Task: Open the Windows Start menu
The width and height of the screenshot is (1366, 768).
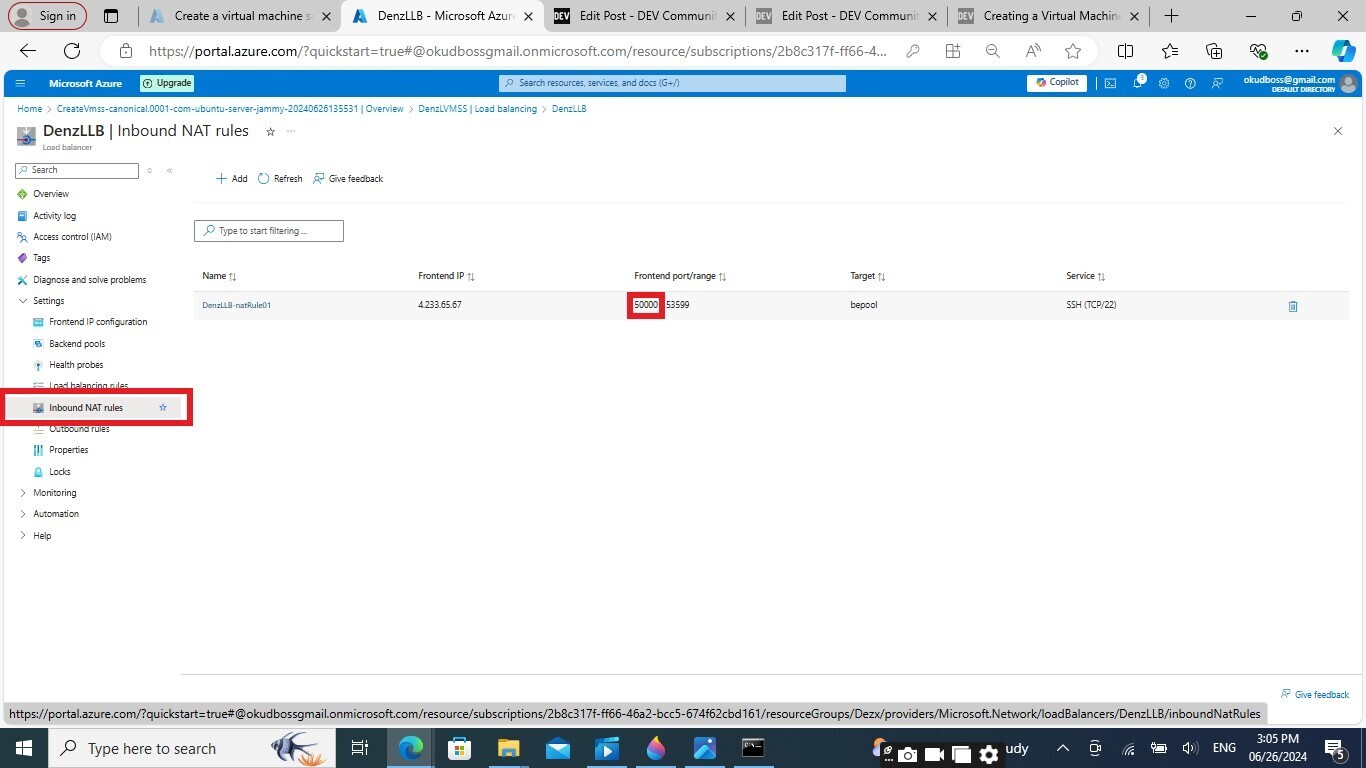Action: click(x=23, y=749)
